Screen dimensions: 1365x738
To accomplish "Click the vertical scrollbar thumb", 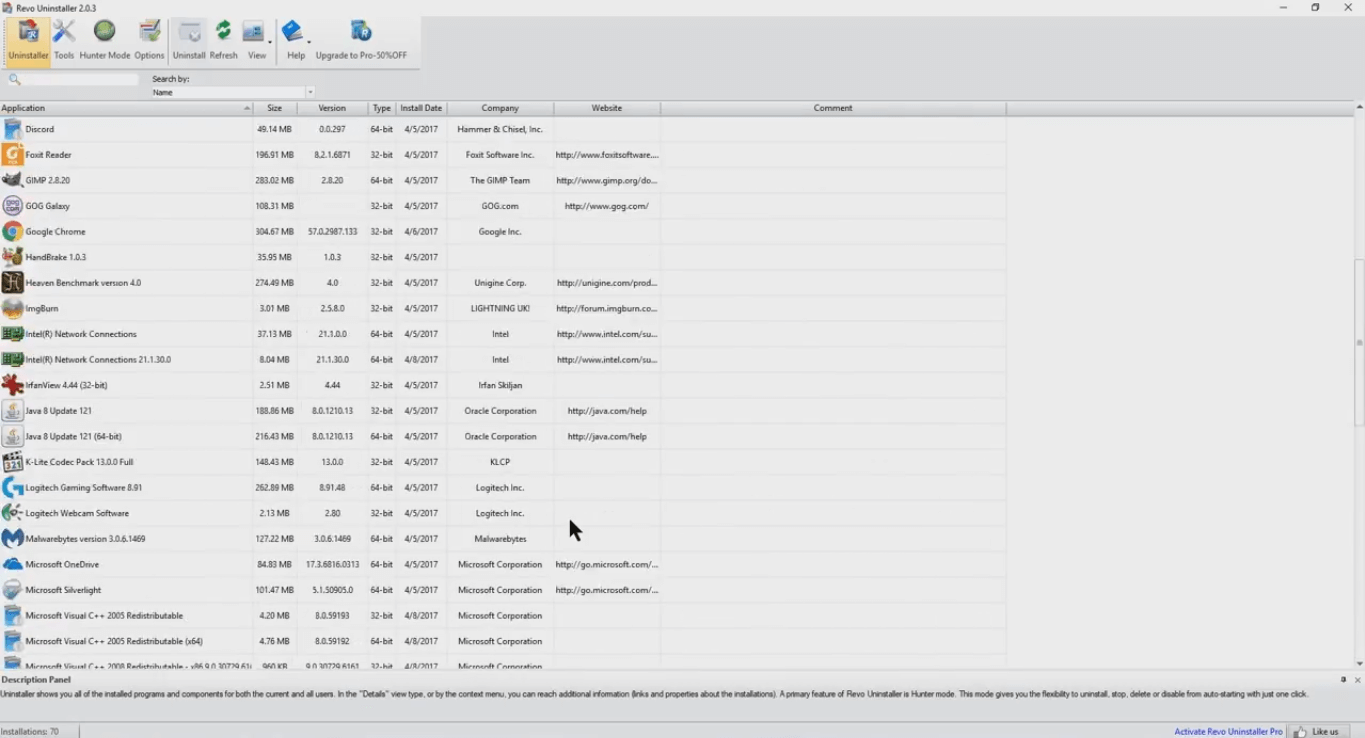I will point(1359,343).
